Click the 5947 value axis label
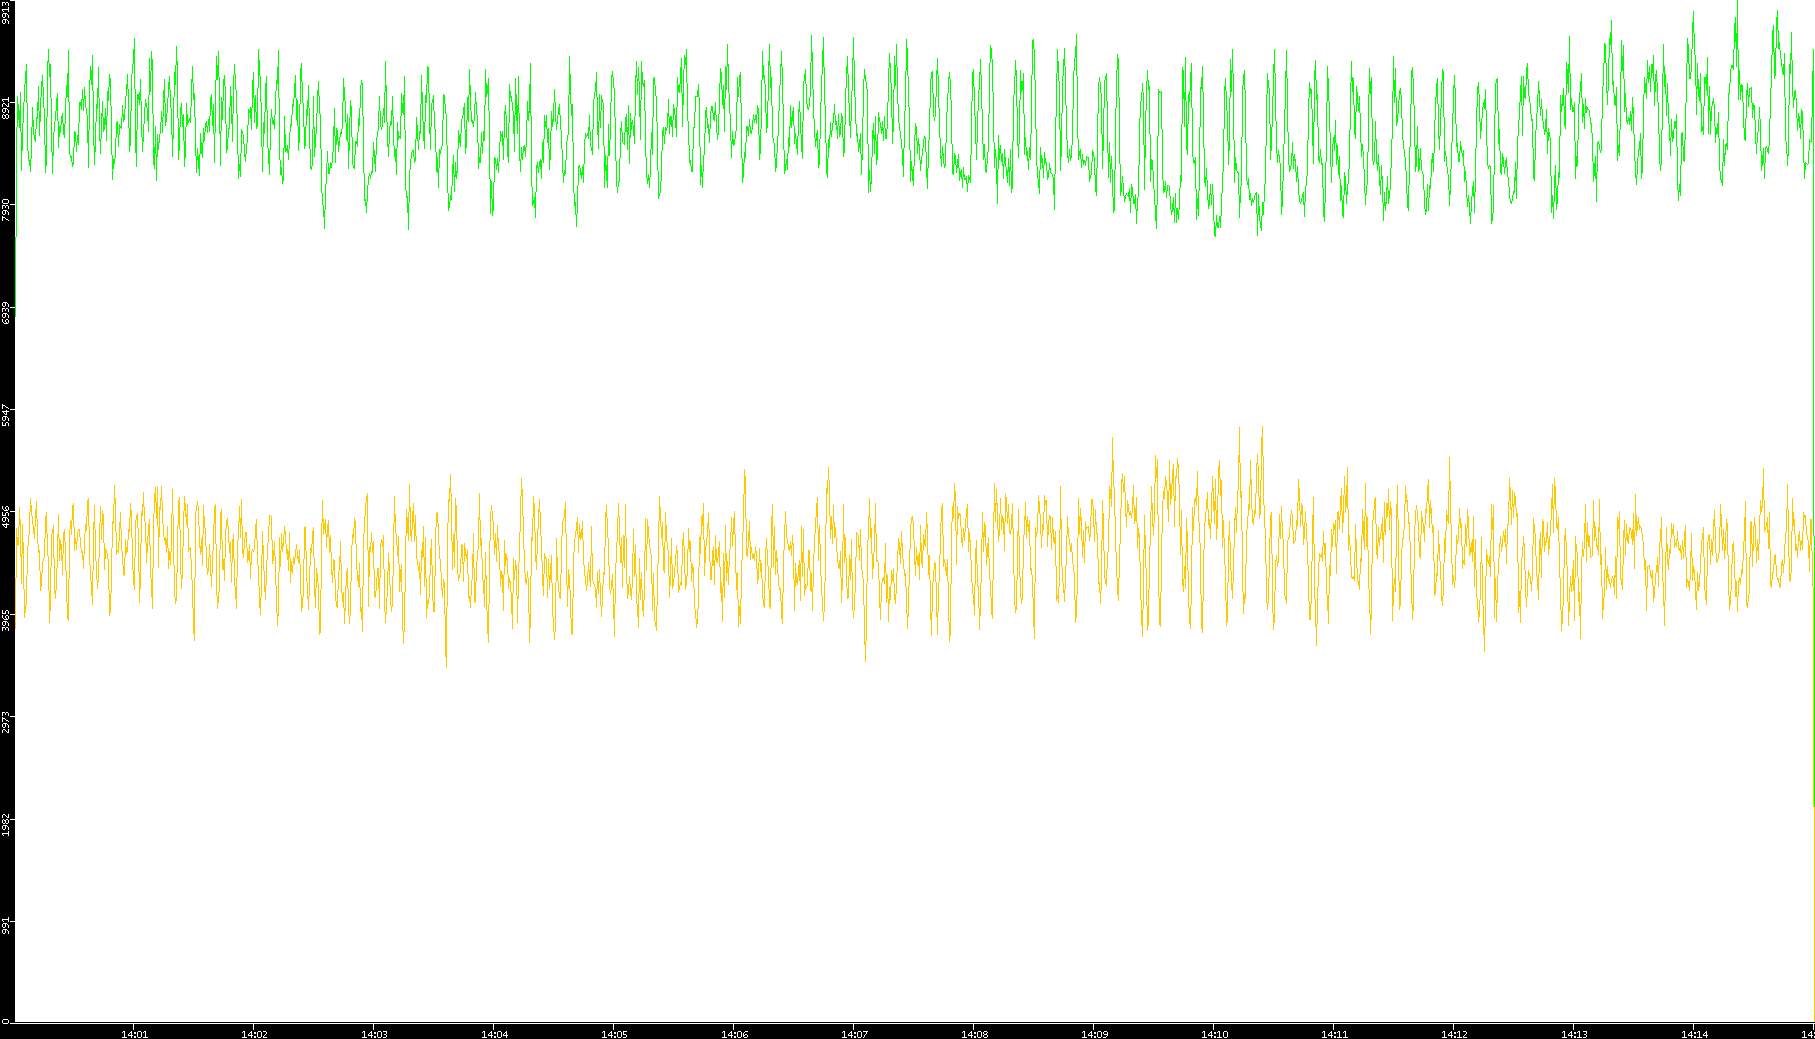Image resolution: width=1815 pixels, height=1039 pixels. tap(6, 415)
